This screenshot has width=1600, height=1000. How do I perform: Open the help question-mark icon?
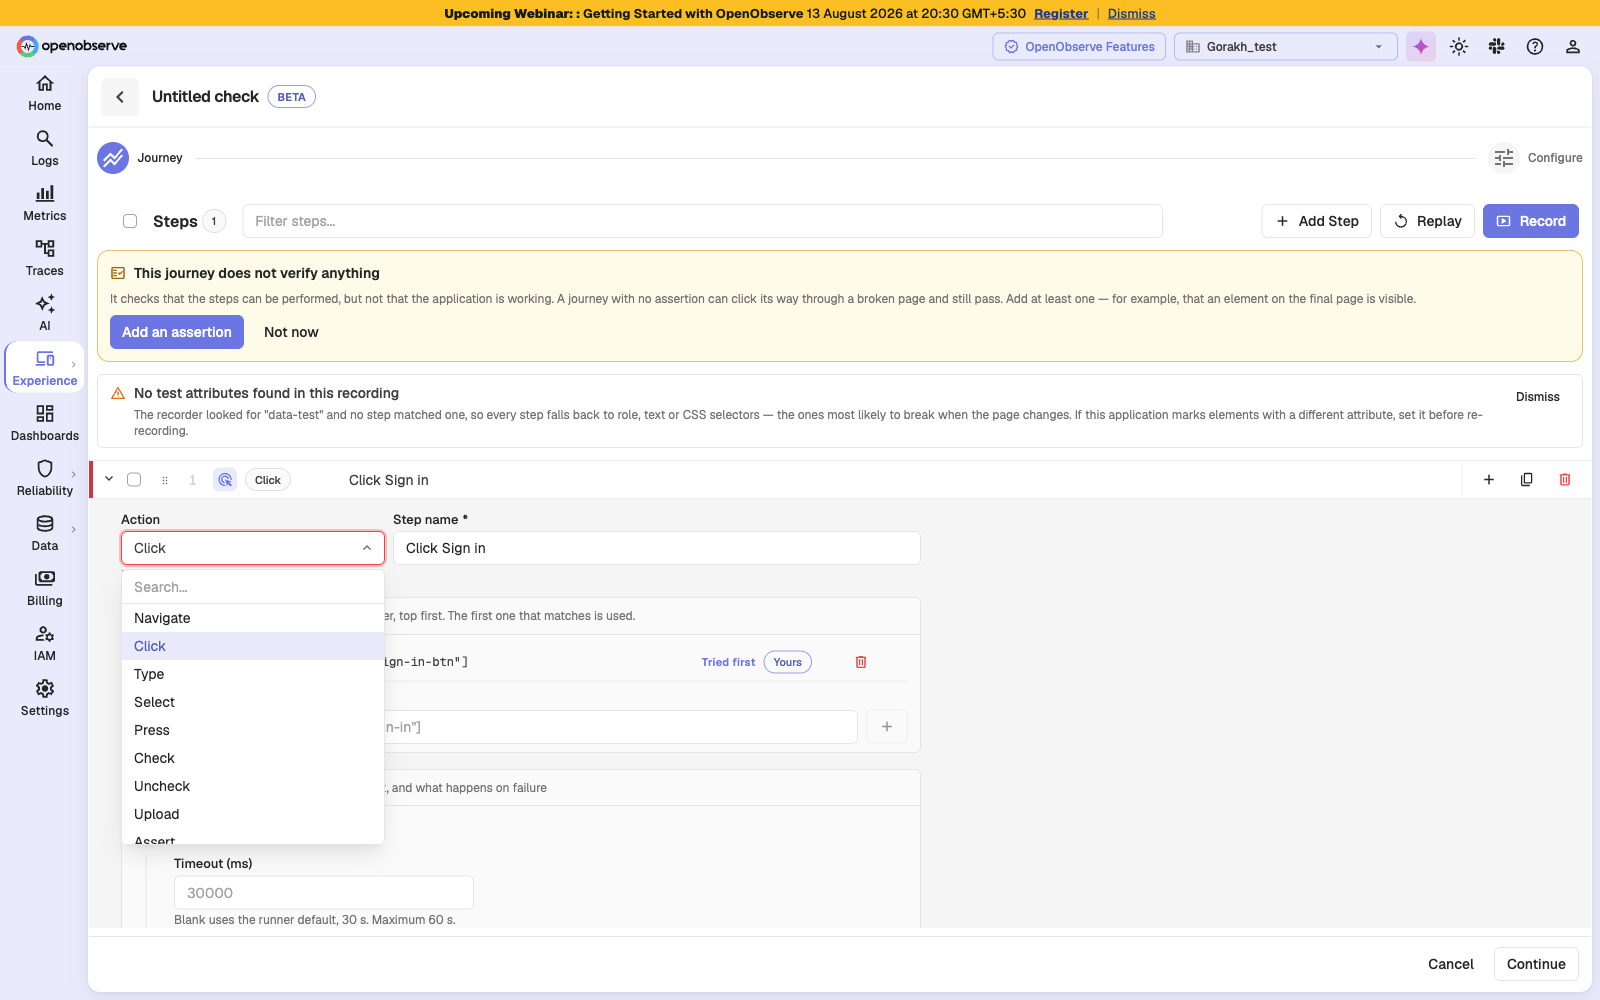coord(1535,47)
